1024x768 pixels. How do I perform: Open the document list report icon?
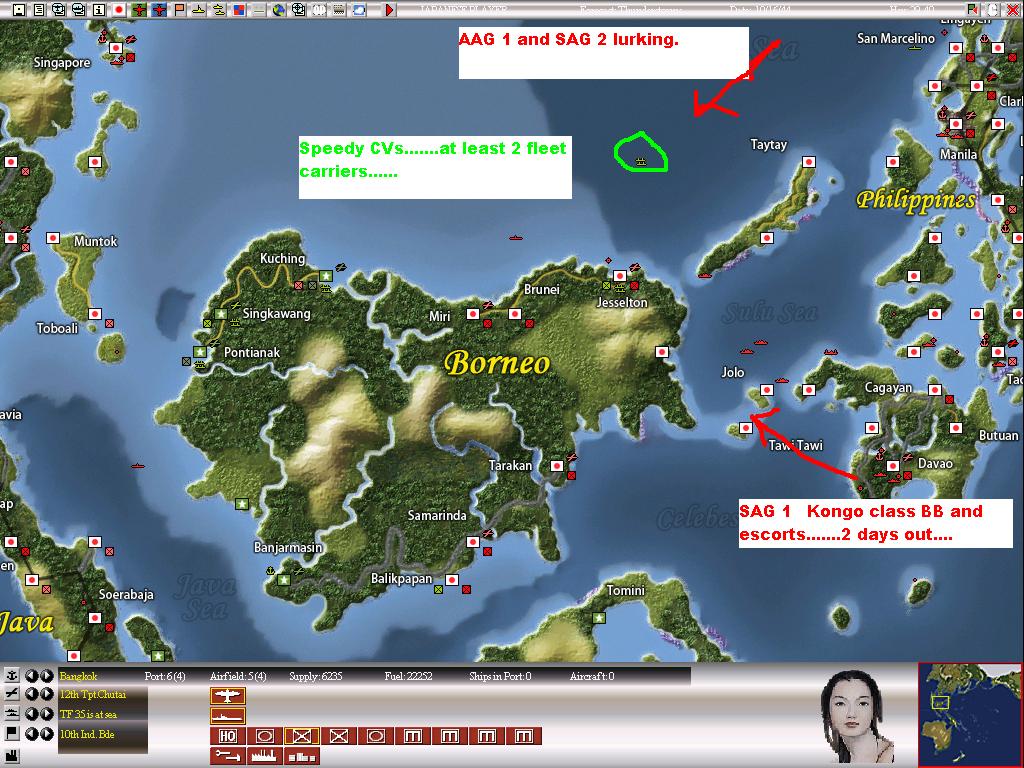click(x=39, y=10)
